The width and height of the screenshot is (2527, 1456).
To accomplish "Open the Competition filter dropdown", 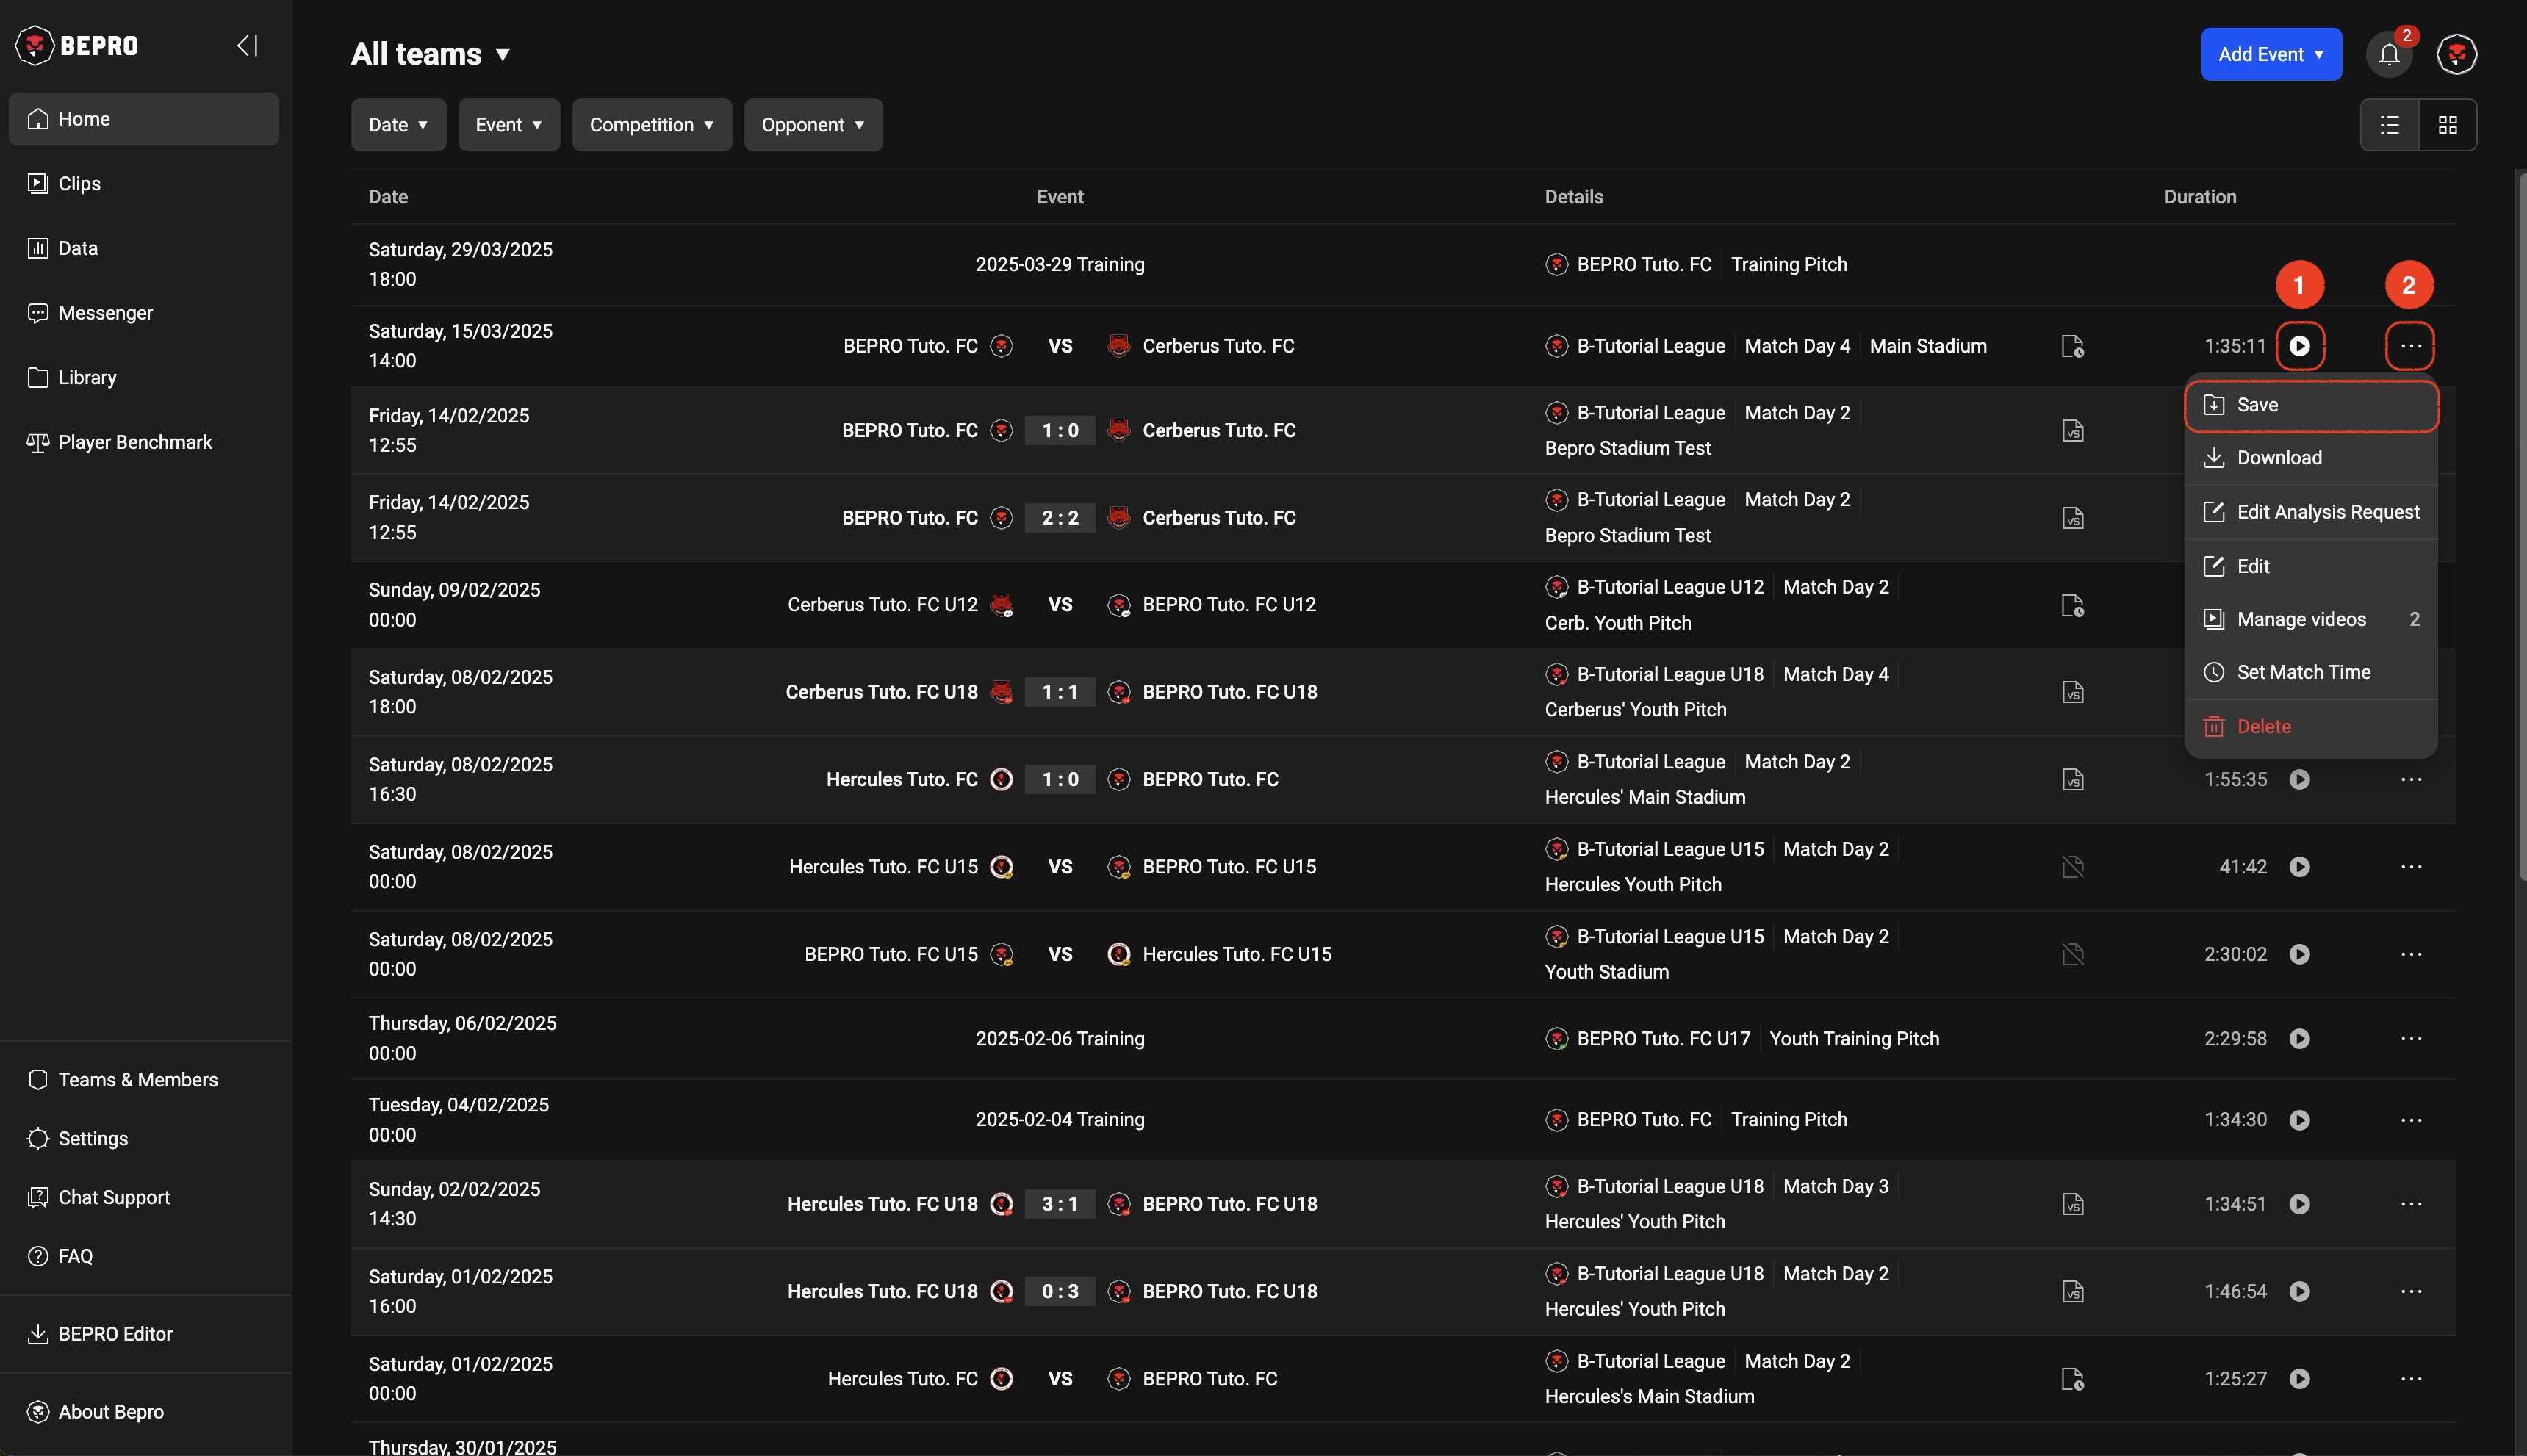I will click(651, 125).
